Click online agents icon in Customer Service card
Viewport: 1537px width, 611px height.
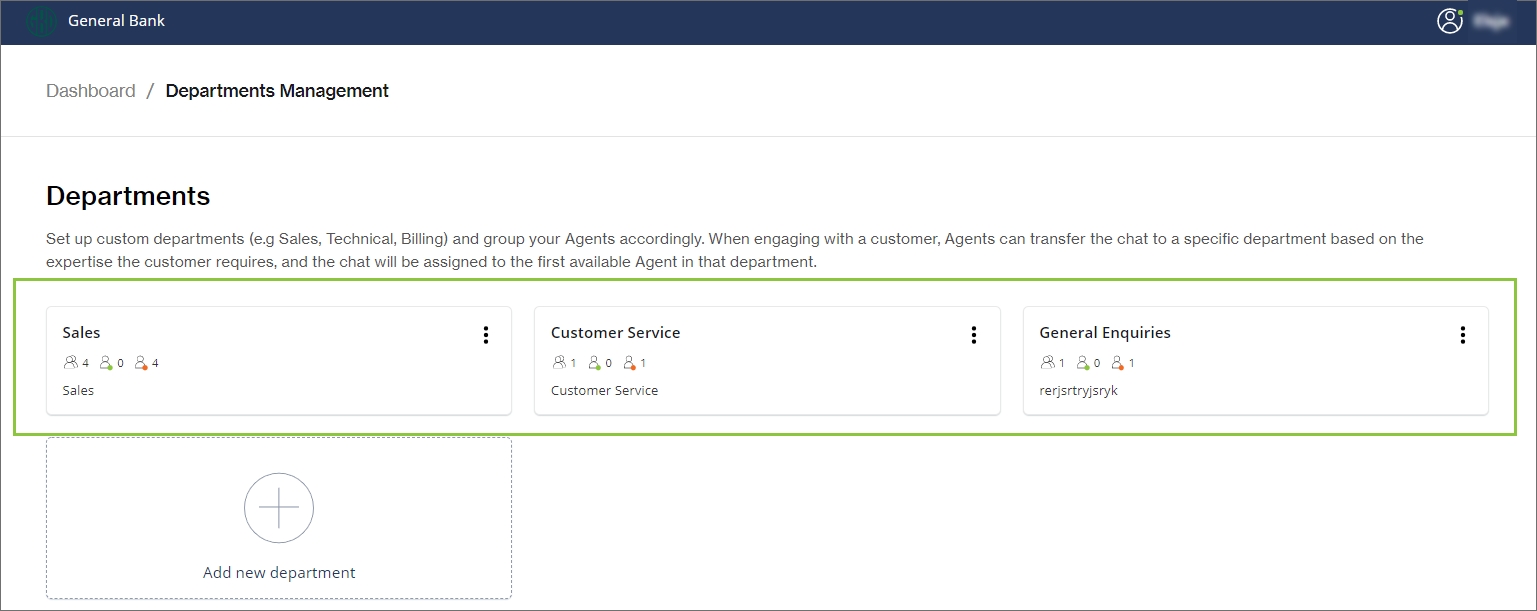click(594, 363)
